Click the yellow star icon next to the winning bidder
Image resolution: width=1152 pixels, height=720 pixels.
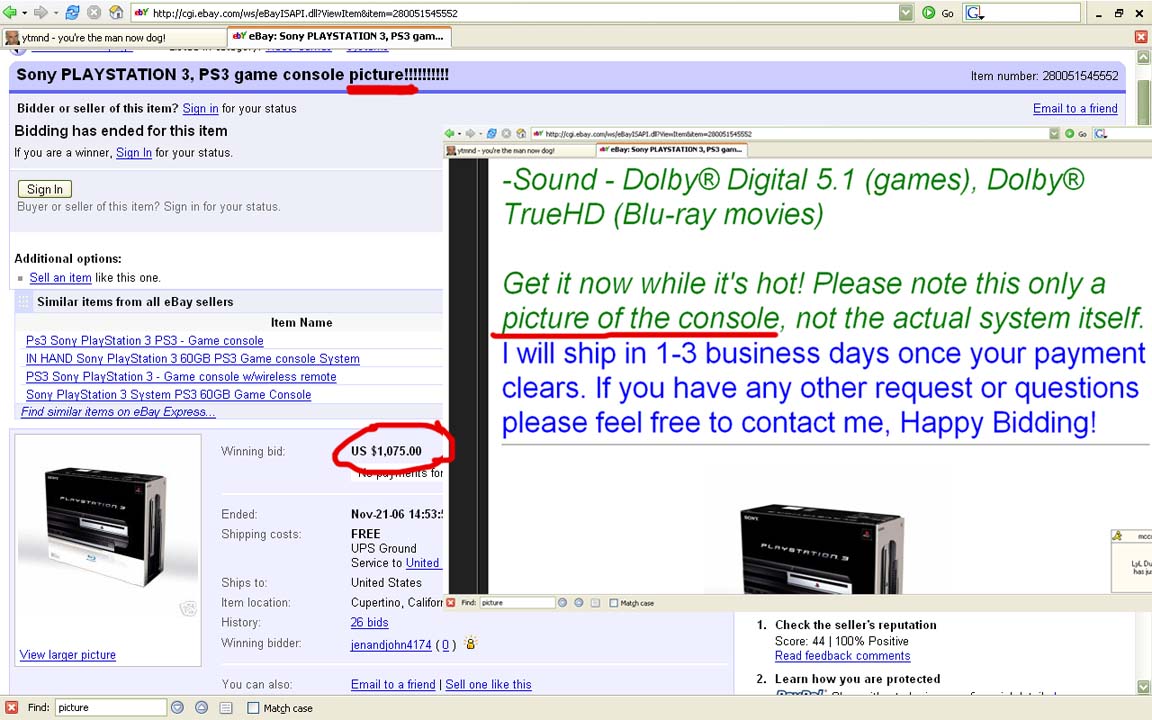(x=471, y=643)
